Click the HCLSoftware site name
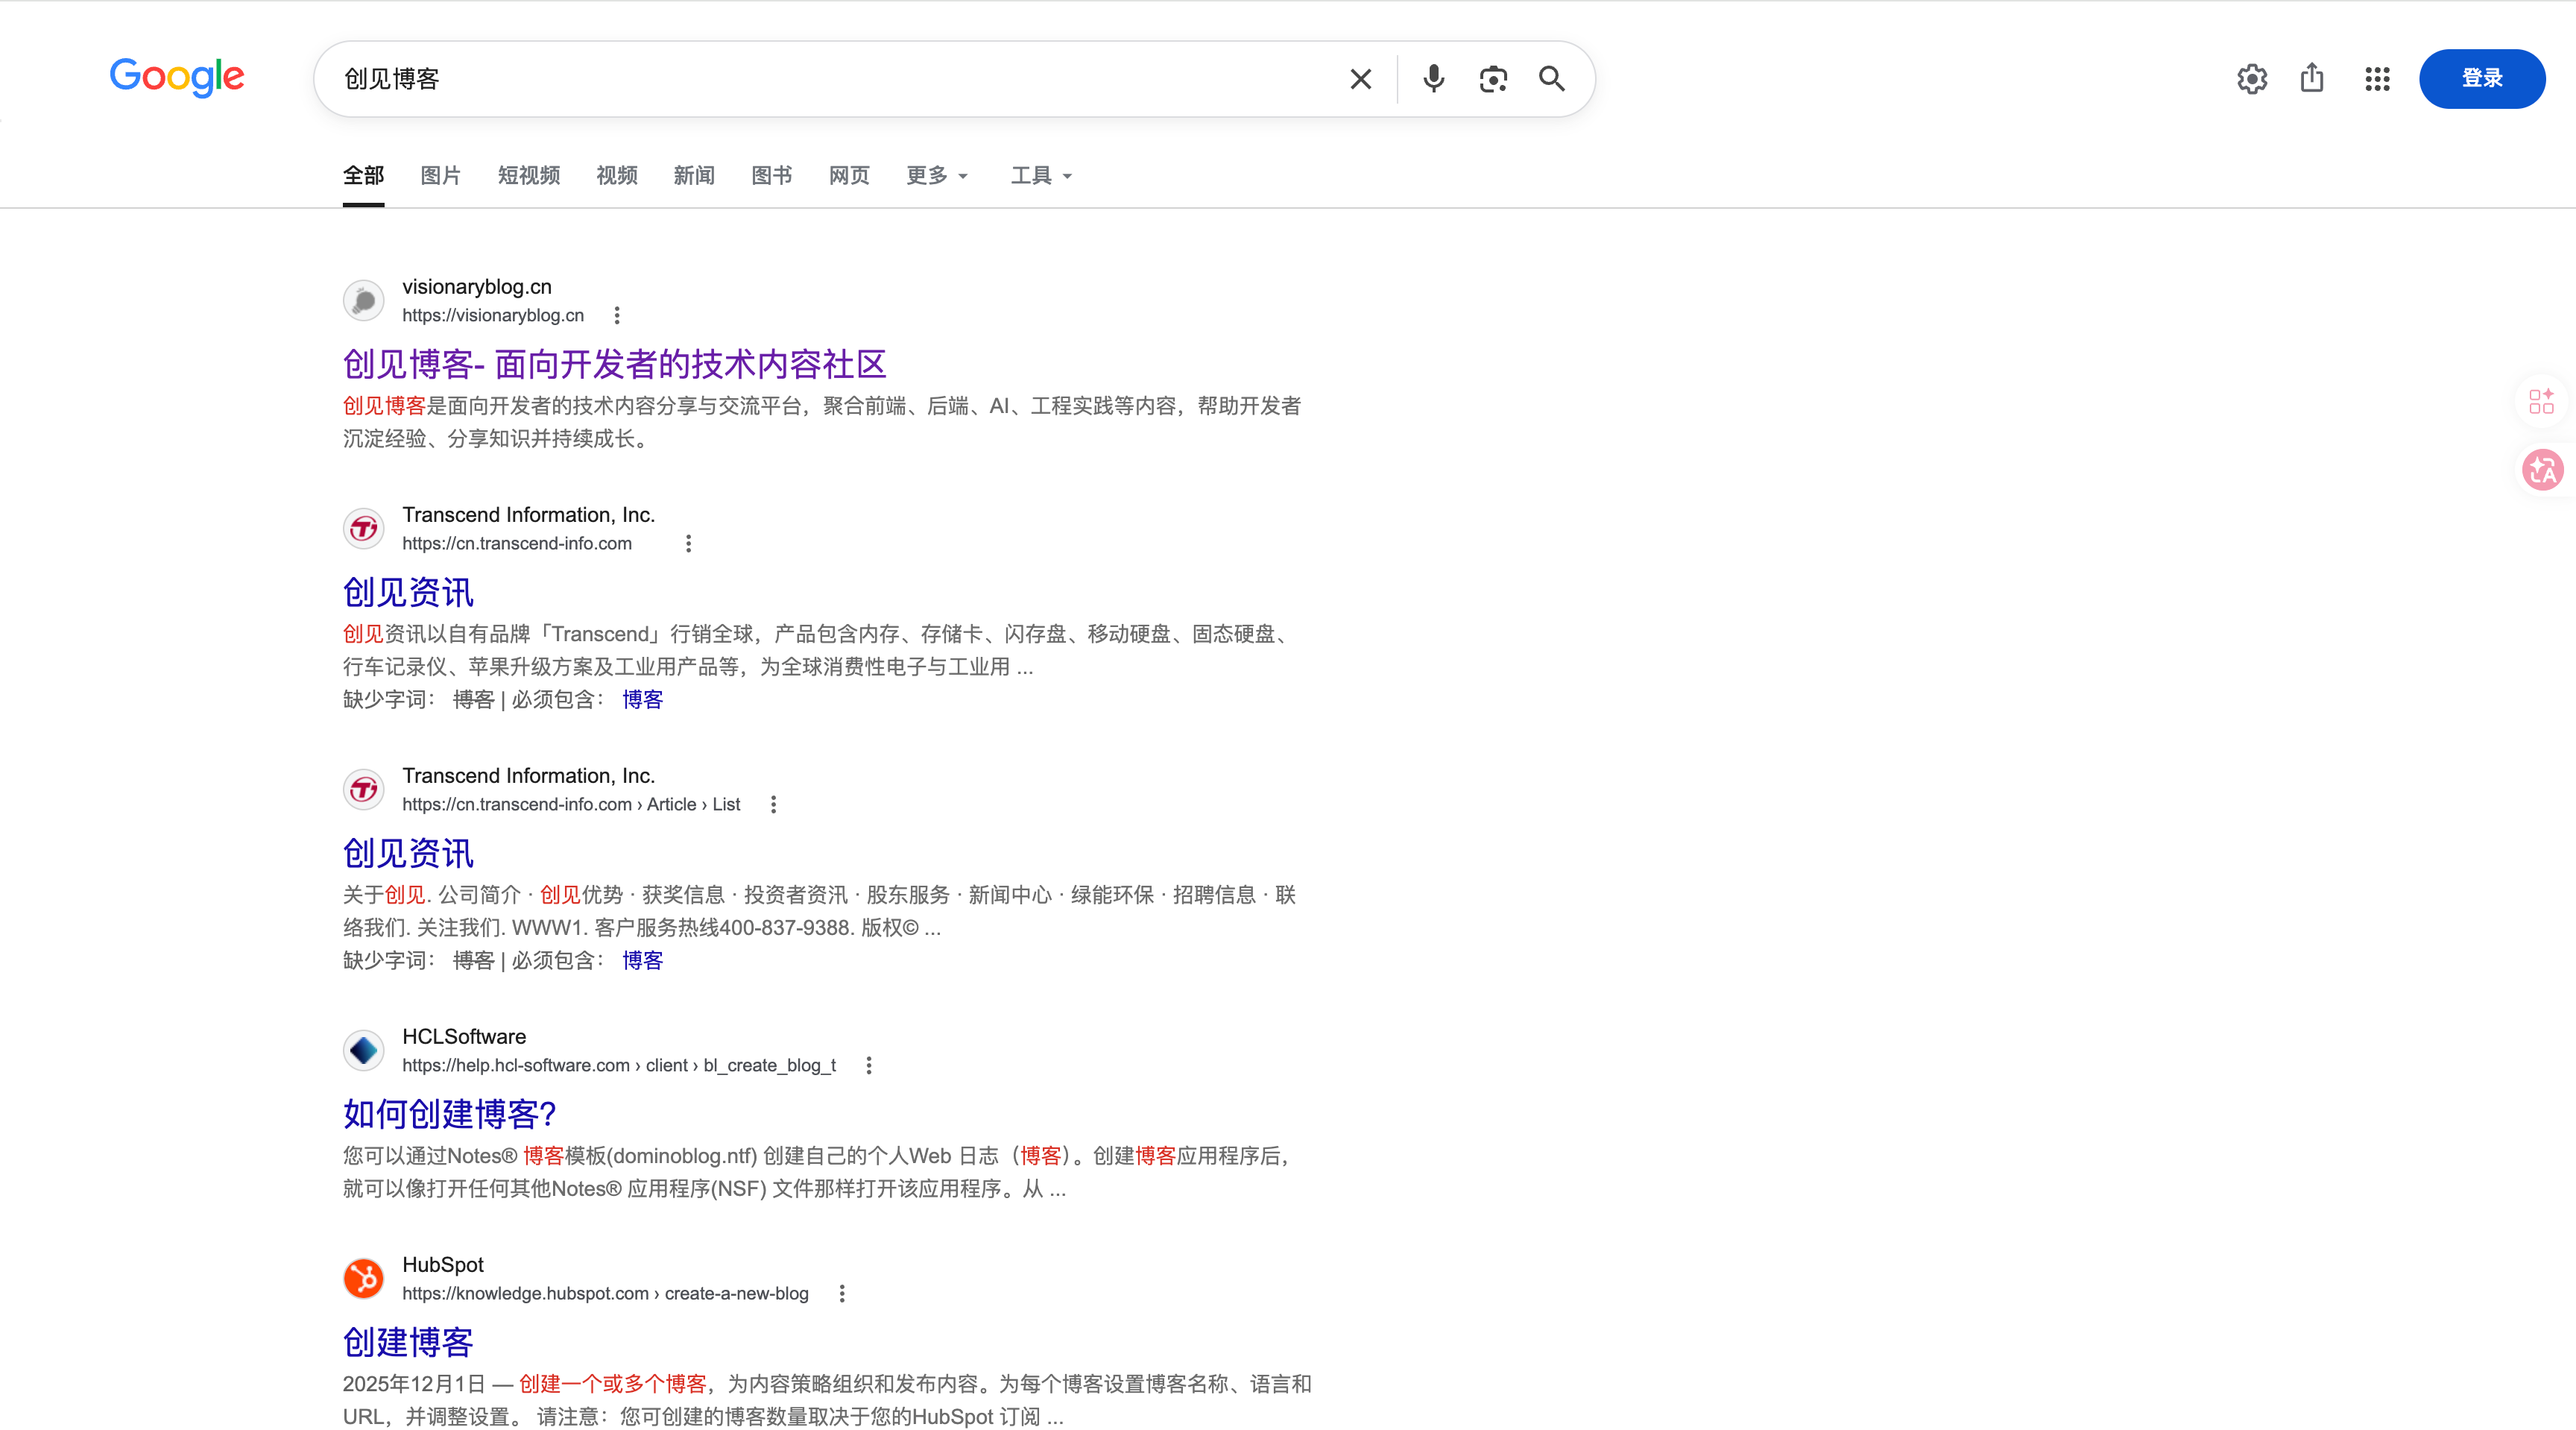Screen dimensions: 2576x1430 (464, 1037)
